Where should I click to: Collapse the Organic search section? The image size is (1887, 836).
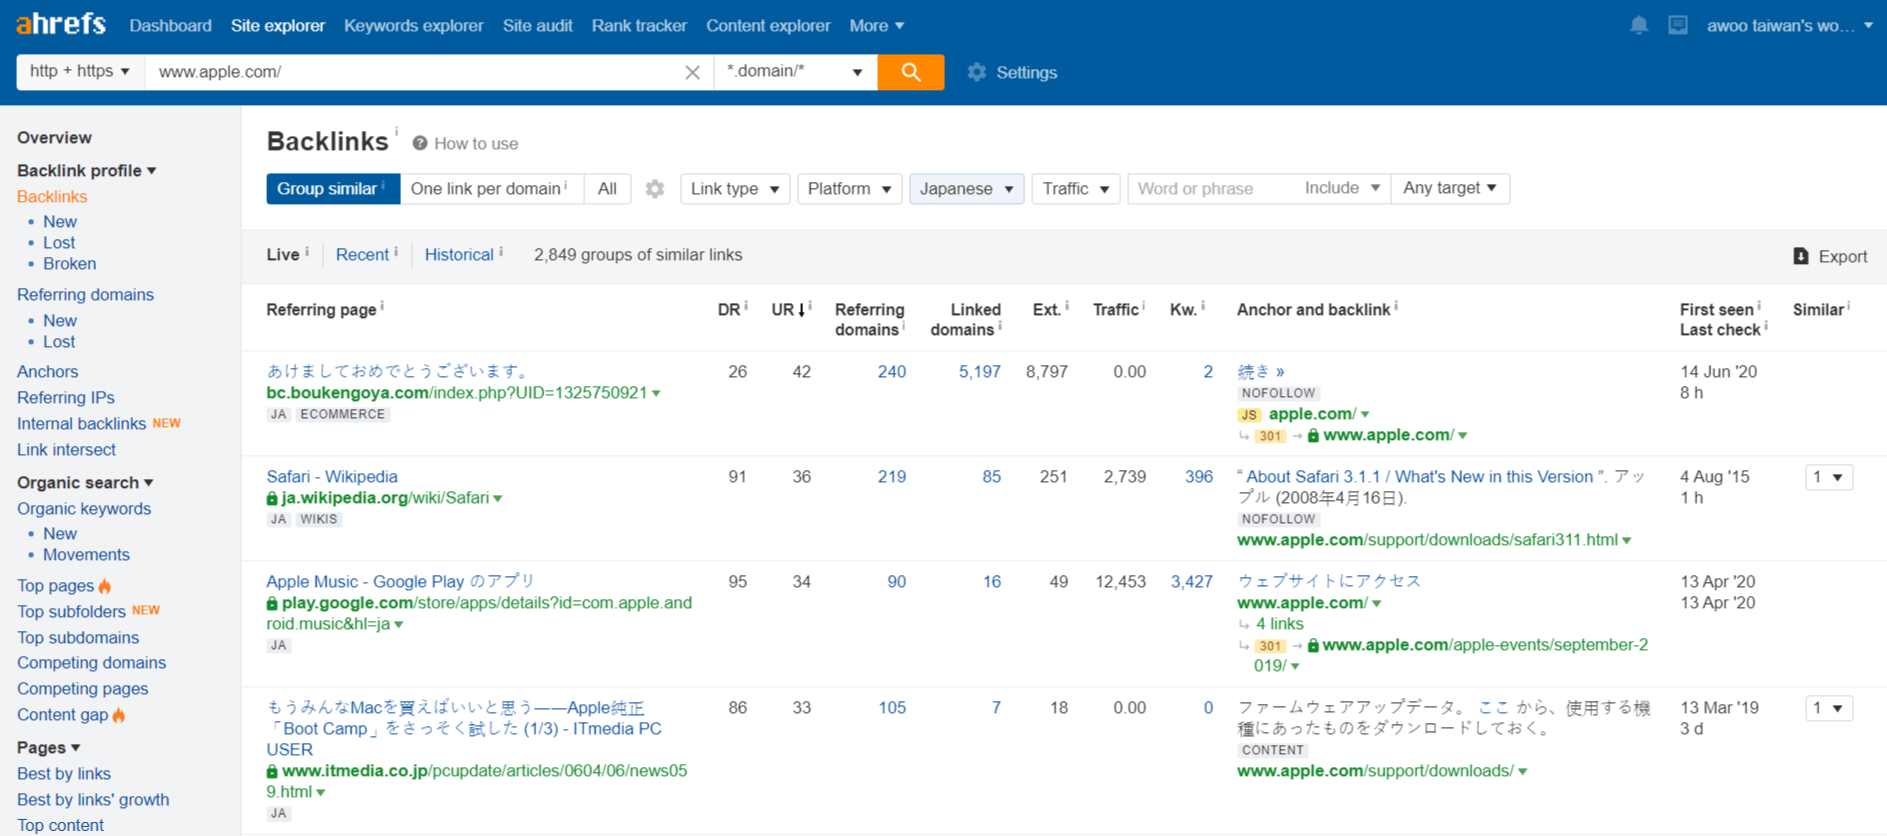tap(85, 483)
